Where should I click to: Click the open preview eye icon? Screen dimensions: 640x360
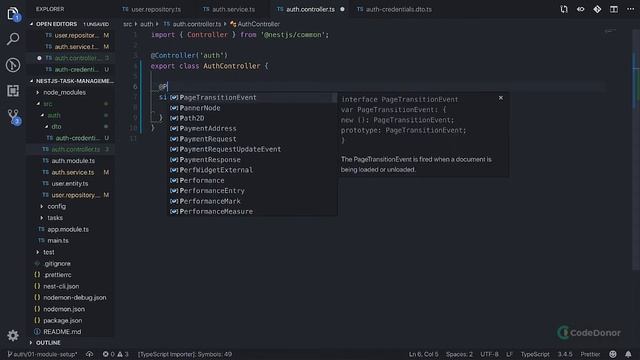pos(580,9)
